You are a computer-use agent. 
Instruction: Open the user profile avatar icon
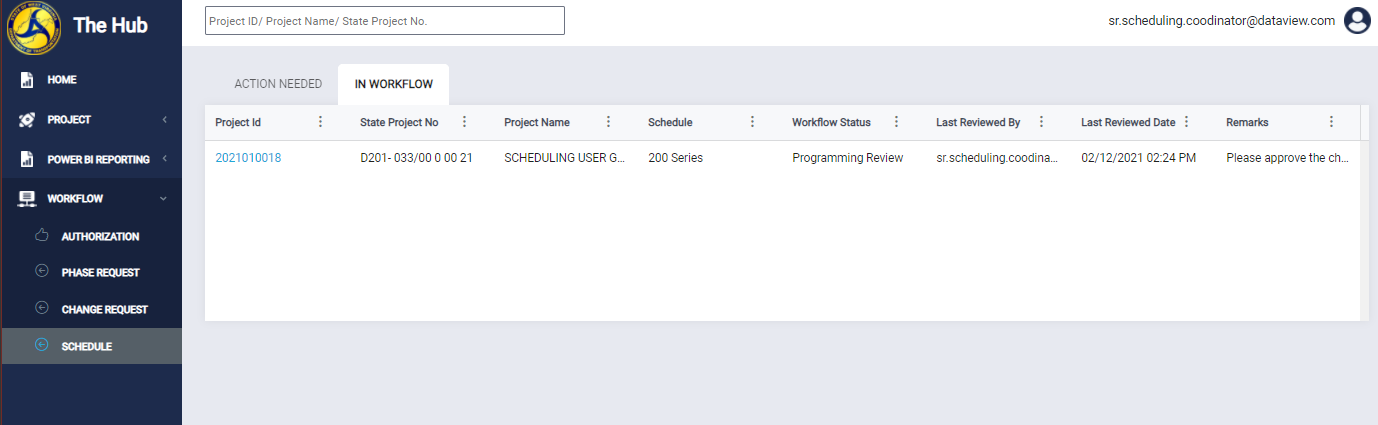point(1357,21)
